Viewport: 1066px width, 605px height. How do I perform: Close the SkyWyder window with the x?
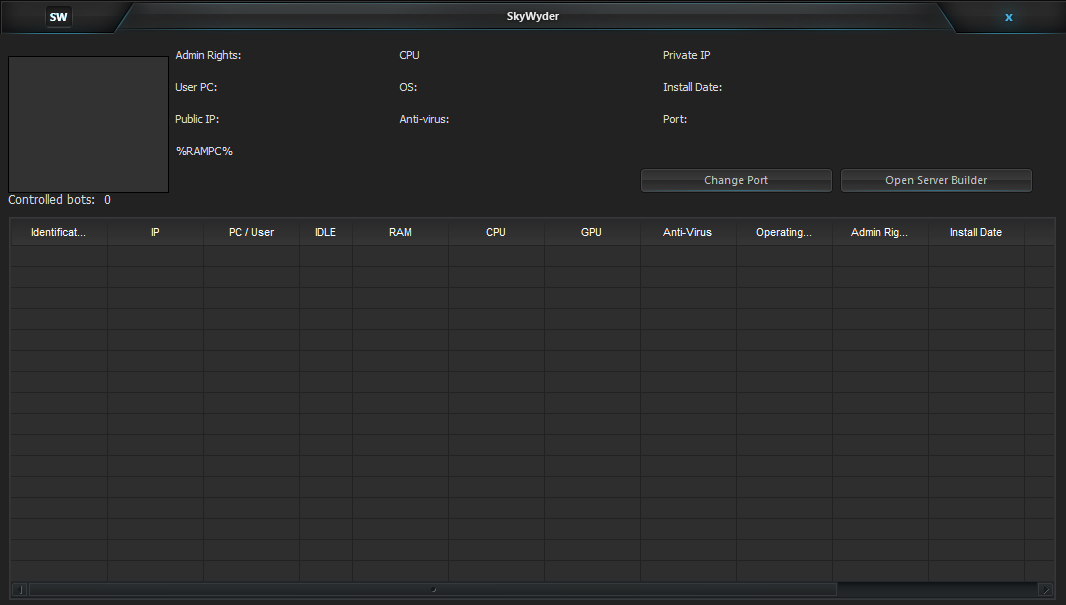(x=1008, y=17)
